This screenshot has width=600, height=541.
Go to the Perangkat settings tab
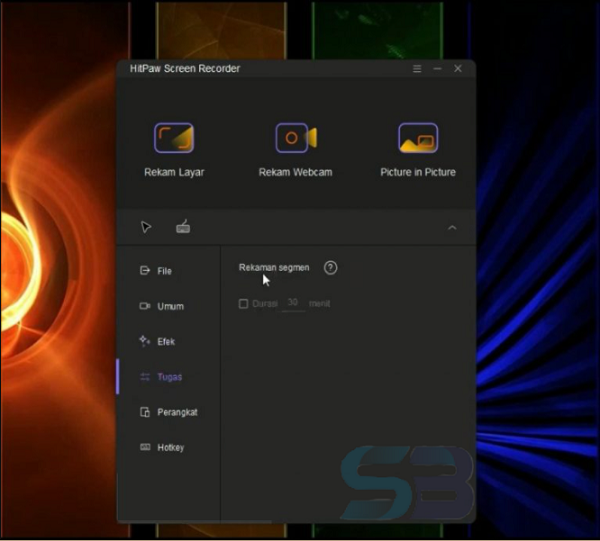tap(168, 412)
